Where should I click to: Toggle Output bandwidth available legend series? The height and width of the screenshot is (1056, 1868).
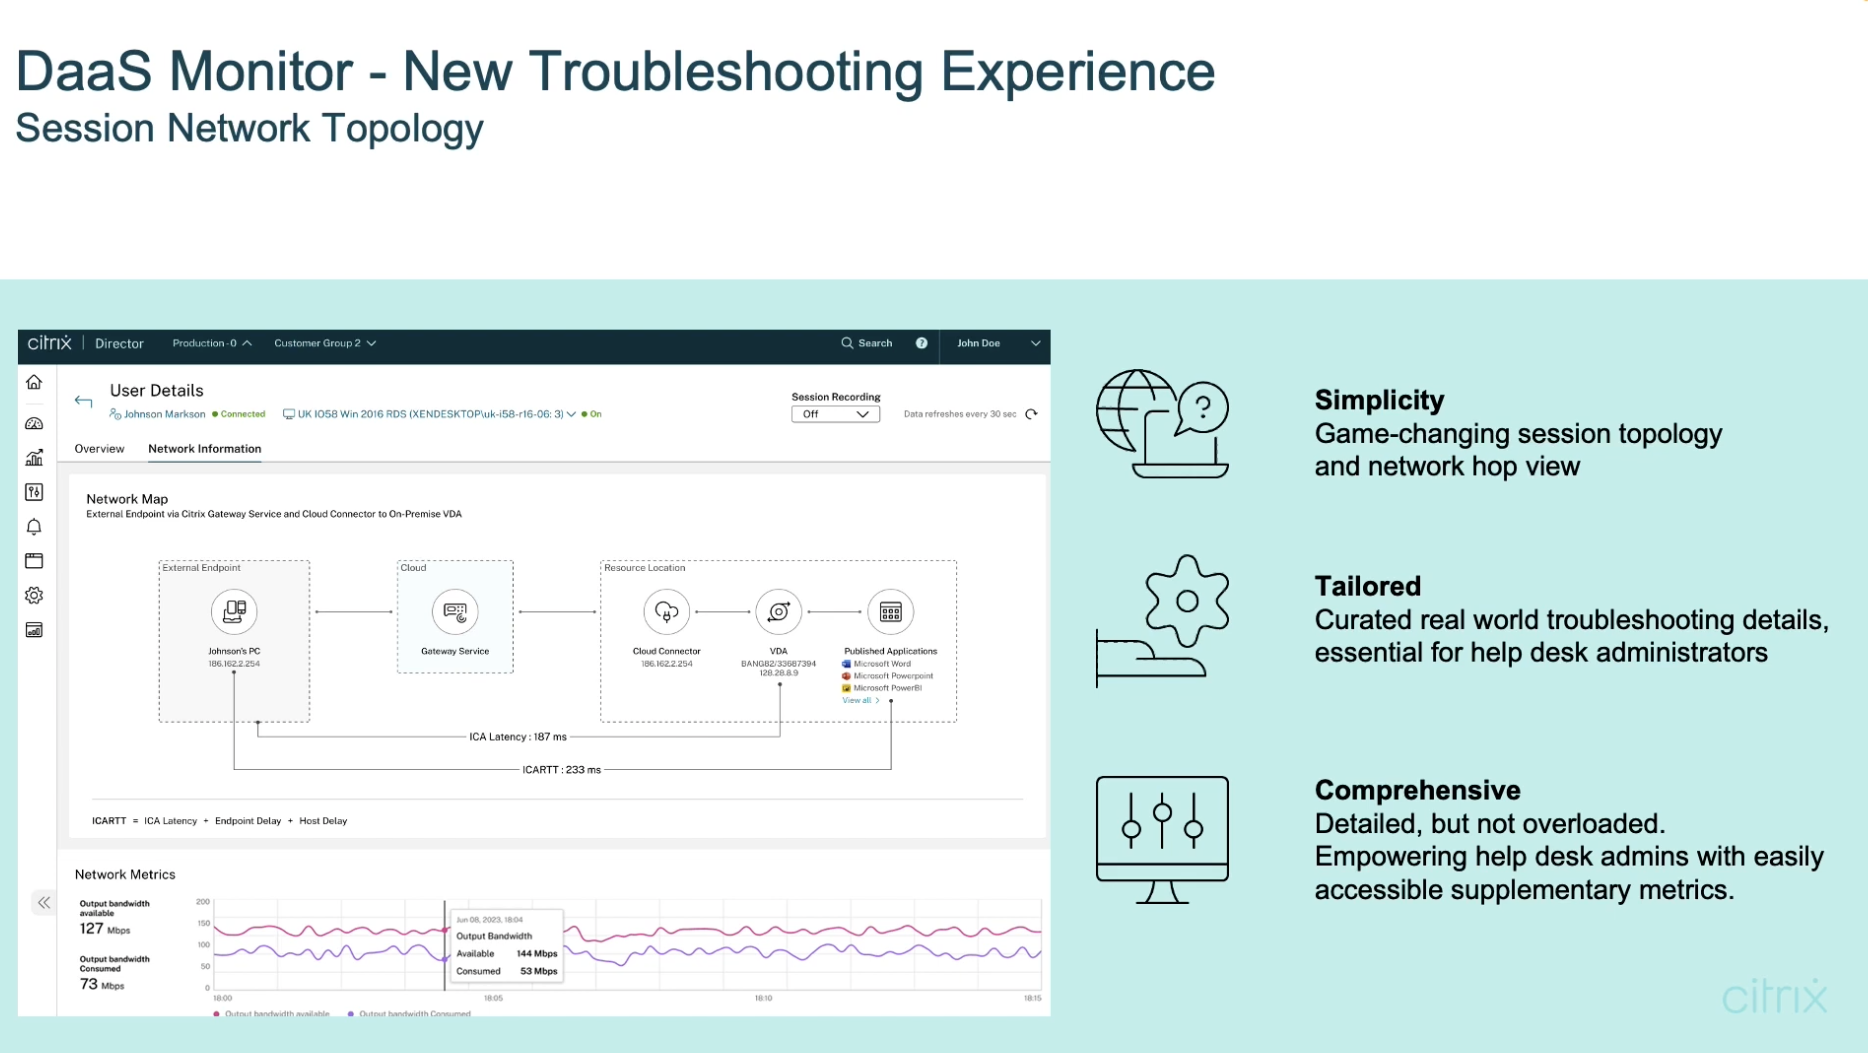click(x=271, y=1014)
